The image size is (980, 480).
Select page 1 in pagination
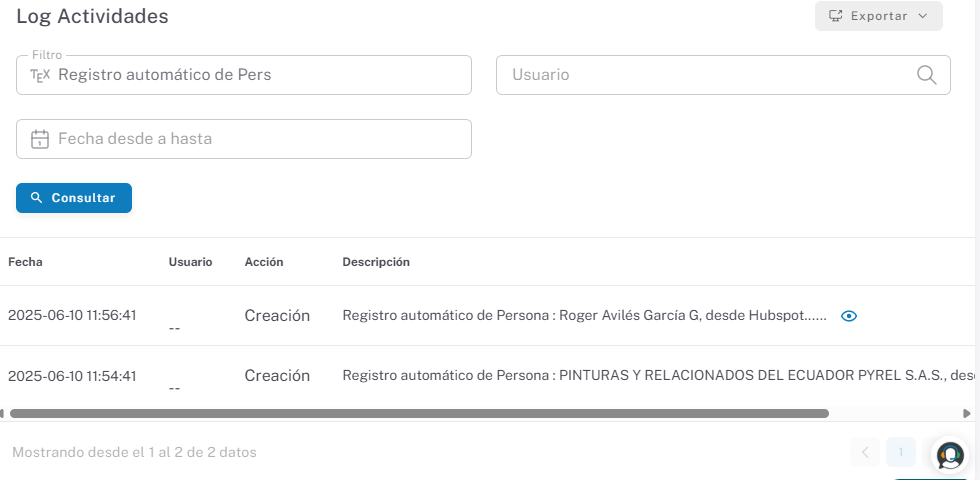pos(901,453)
